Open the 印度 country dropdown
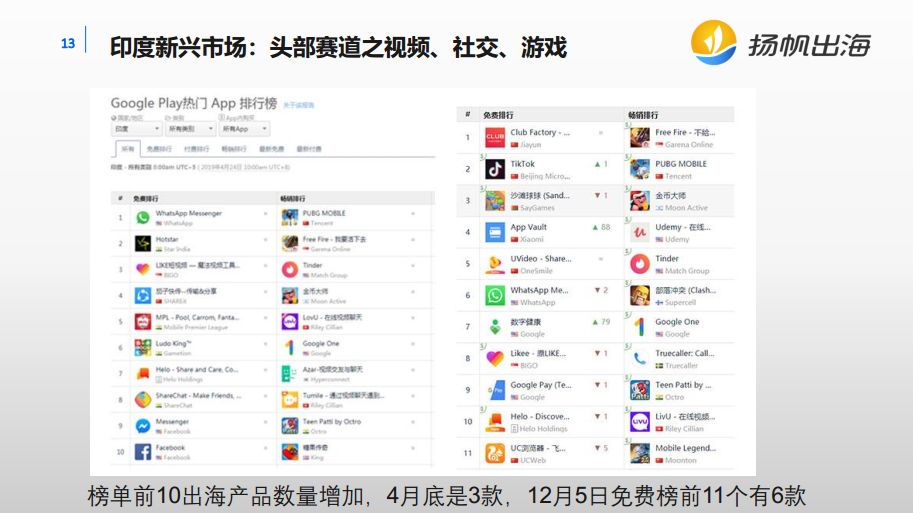Screen dimensions: 913x513 tap(136, 129)
